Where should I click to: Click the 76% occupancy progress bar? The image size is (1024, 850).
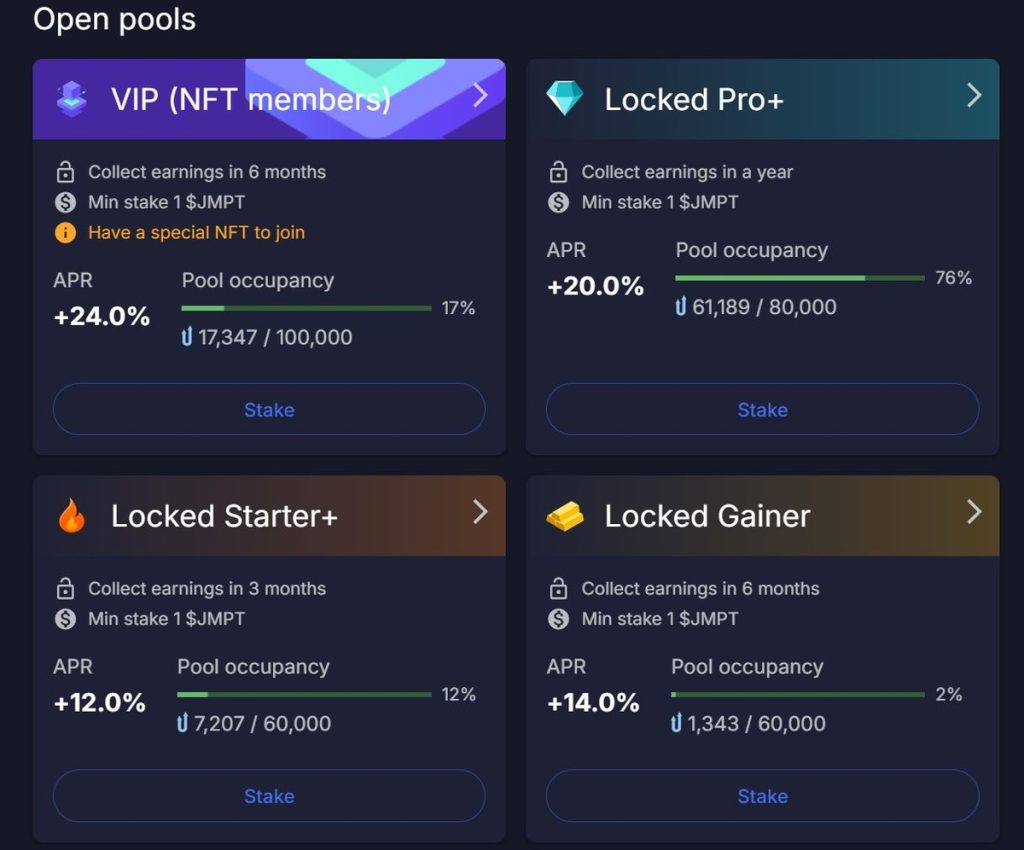tap(800, 278)
